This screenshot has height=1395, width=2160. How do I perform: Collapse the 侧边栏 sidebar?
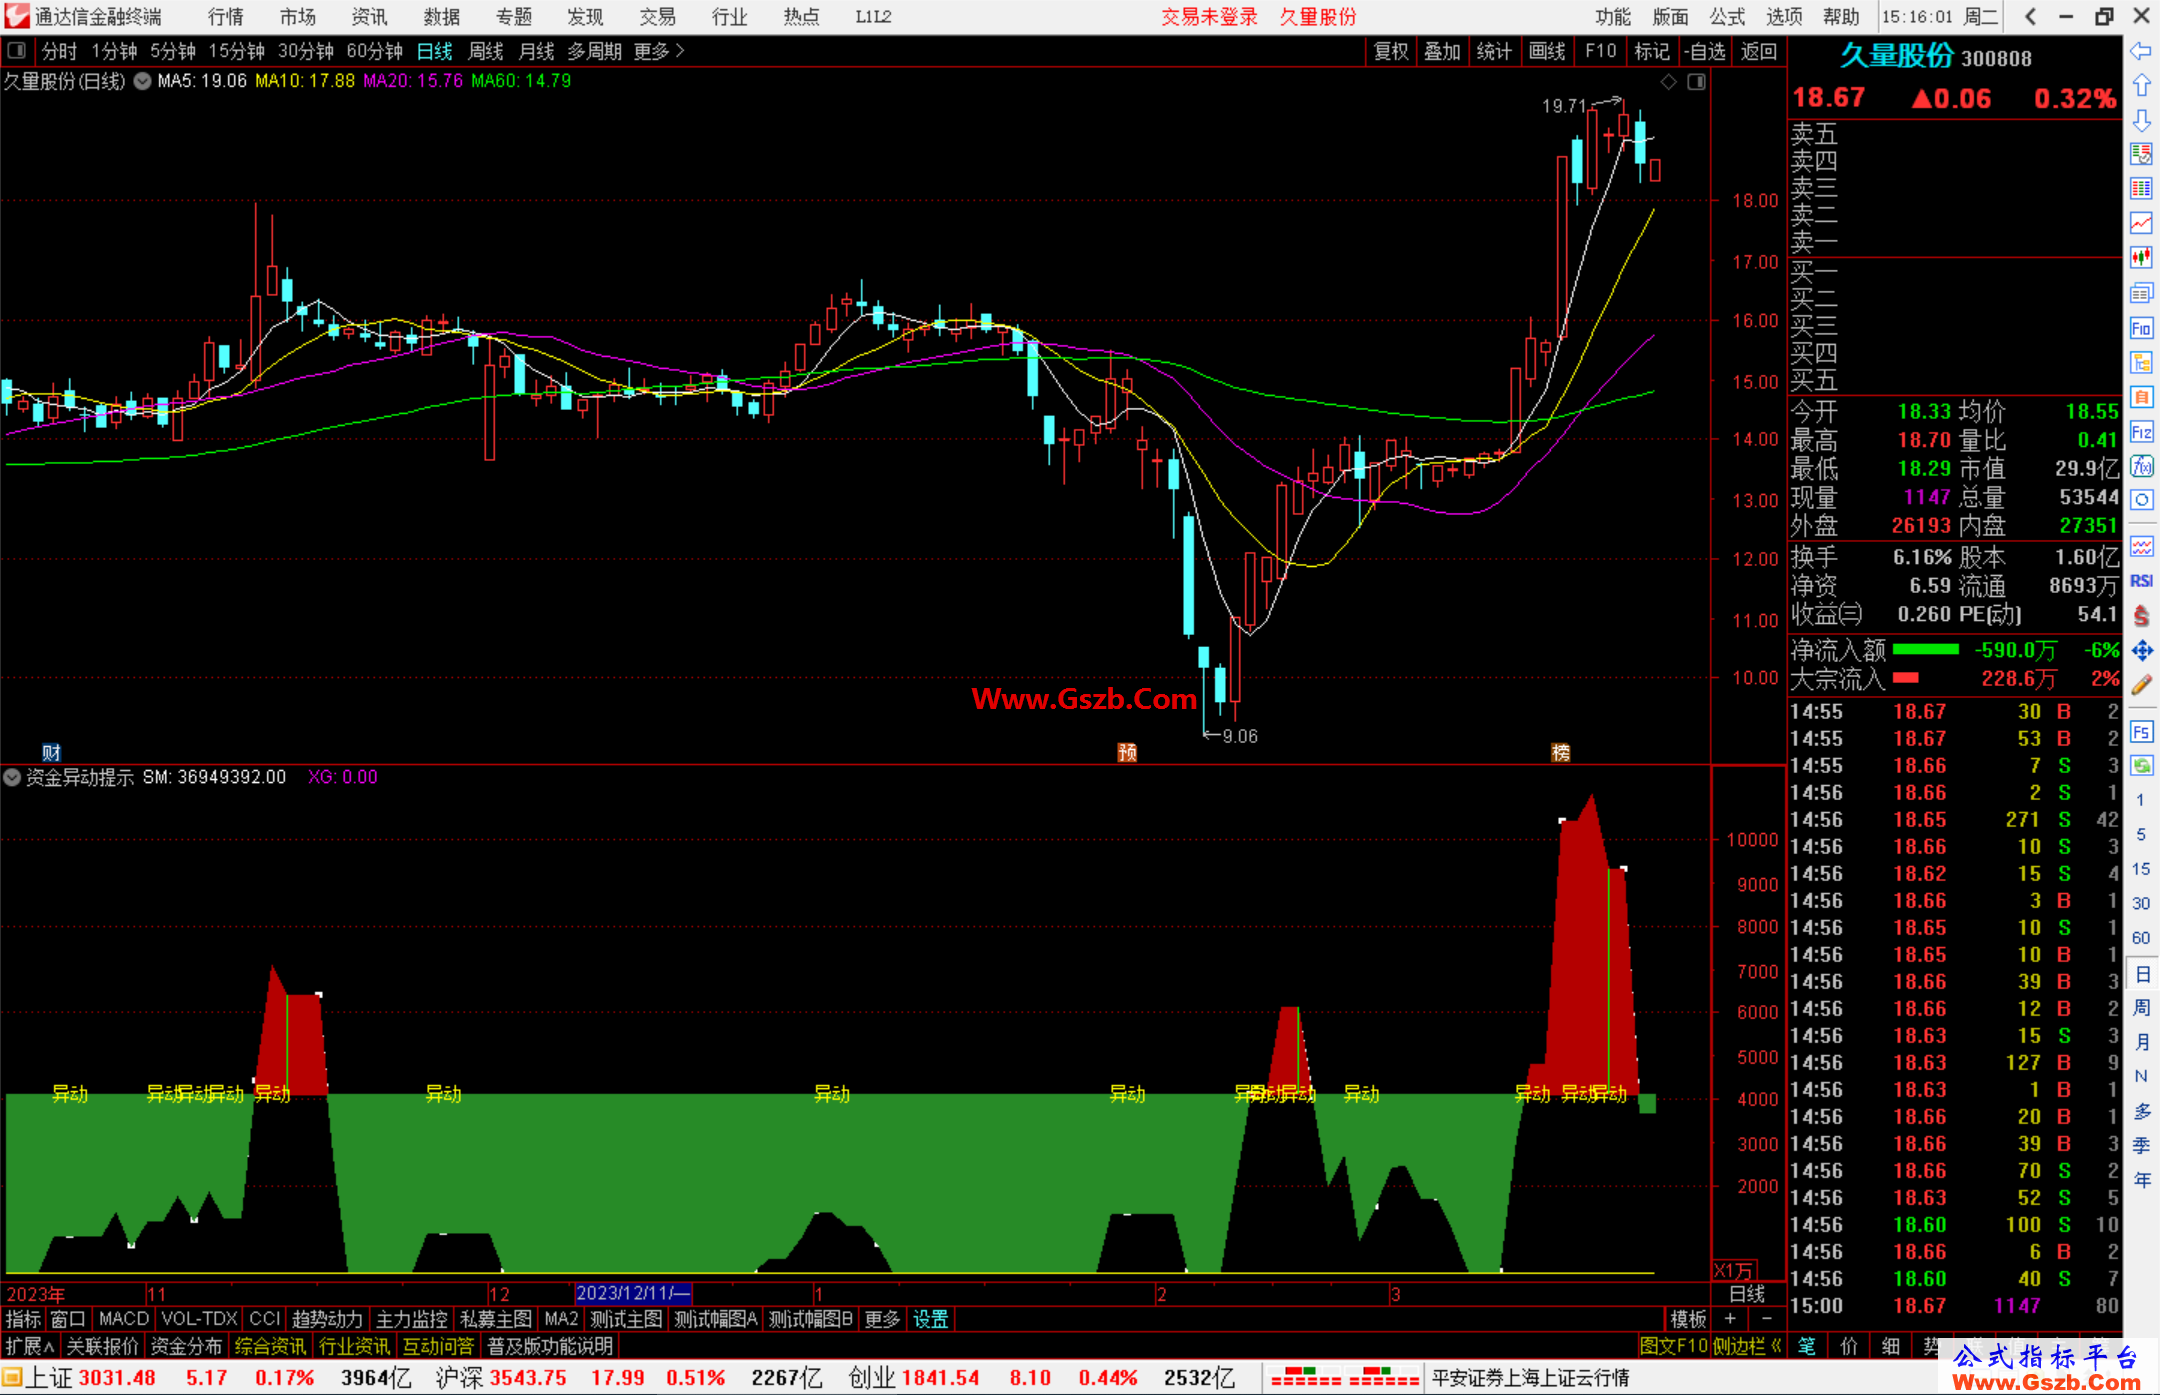click(1747, 1346)
